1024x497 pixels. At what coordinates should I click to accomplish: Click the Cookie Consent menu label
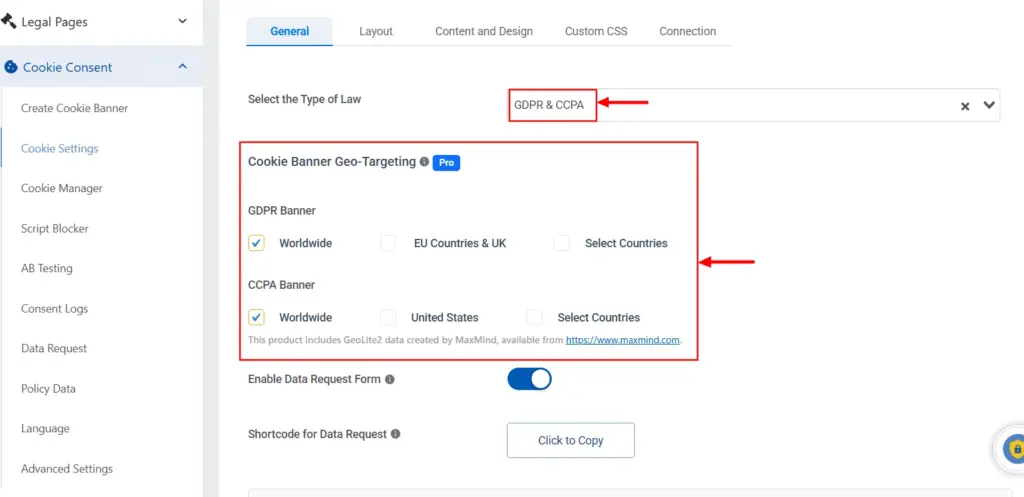click(67, 67)
